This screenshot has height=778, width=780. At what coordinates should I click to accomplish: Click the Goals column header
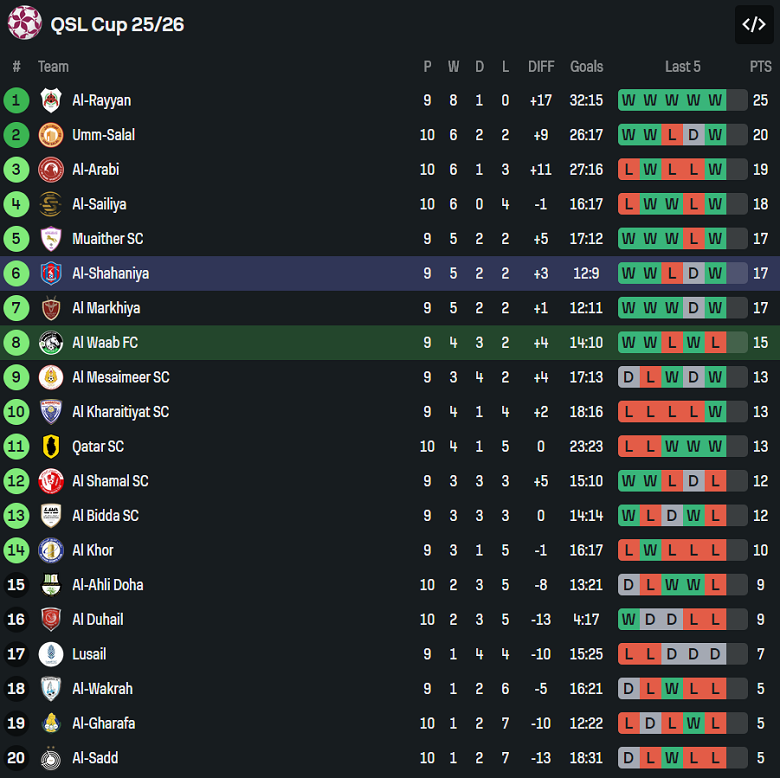point(586,67)
